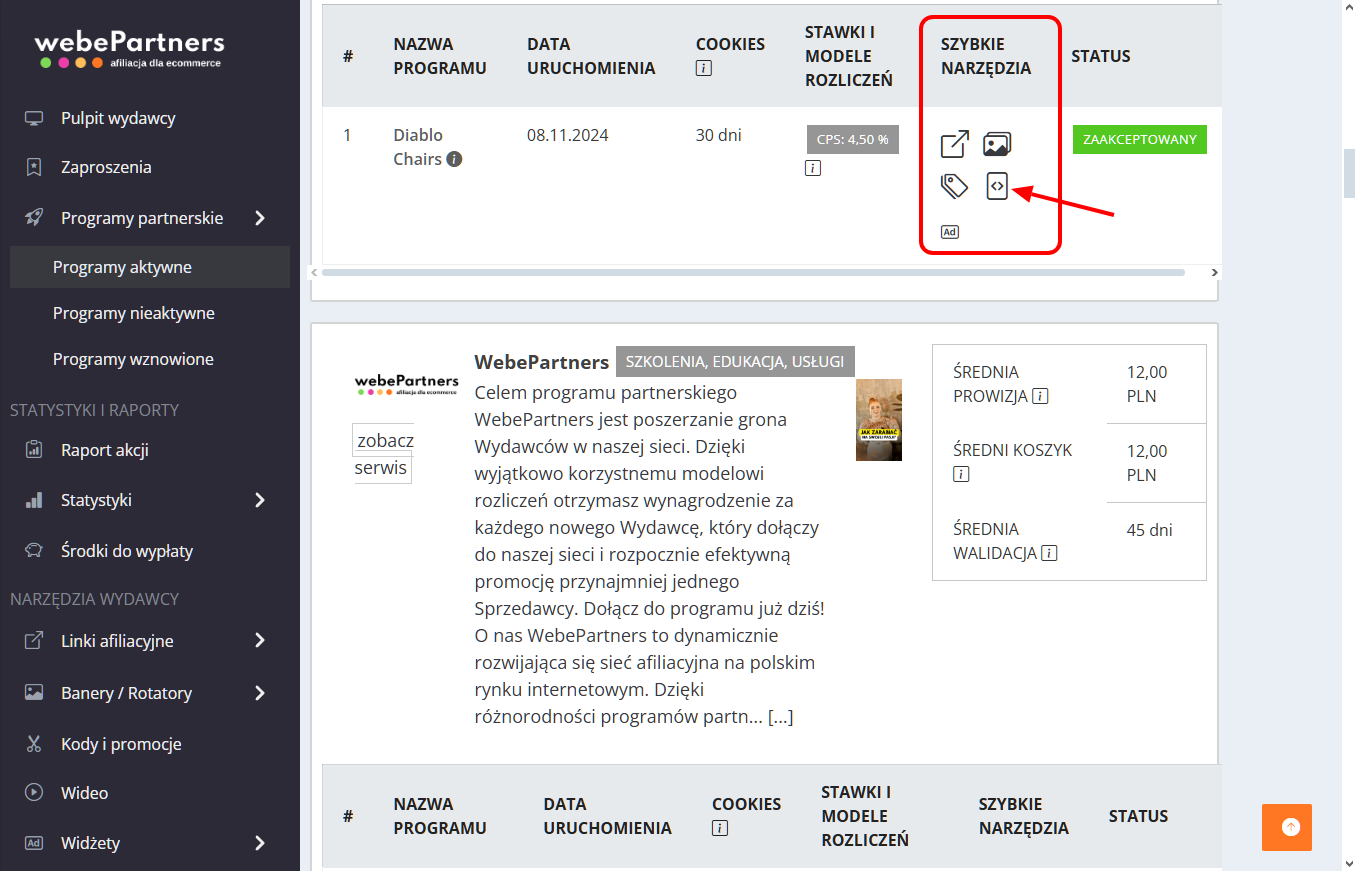Click the Wideo play icon
Viewport: 1357px width, 871px height.
click(x=34, y=793)
